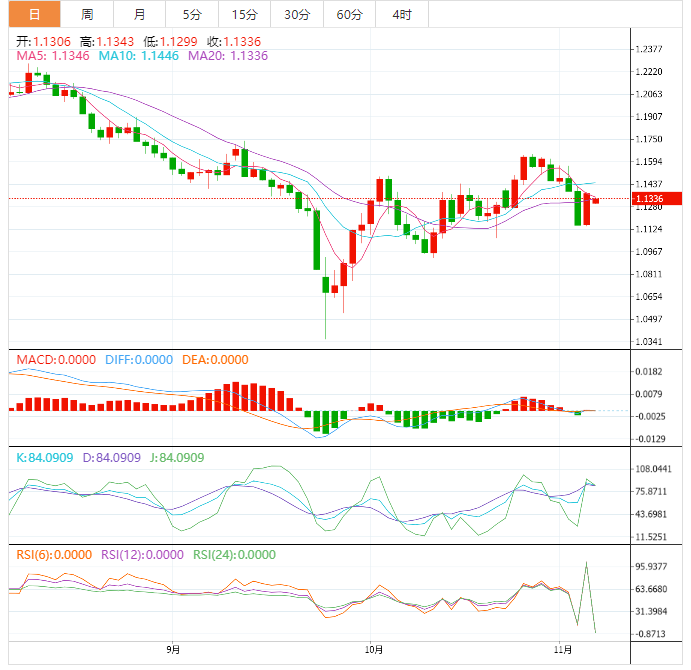Click the 0.0182 MACD axis label
Viewport: 691px width, 670px height.
[649, 372]
